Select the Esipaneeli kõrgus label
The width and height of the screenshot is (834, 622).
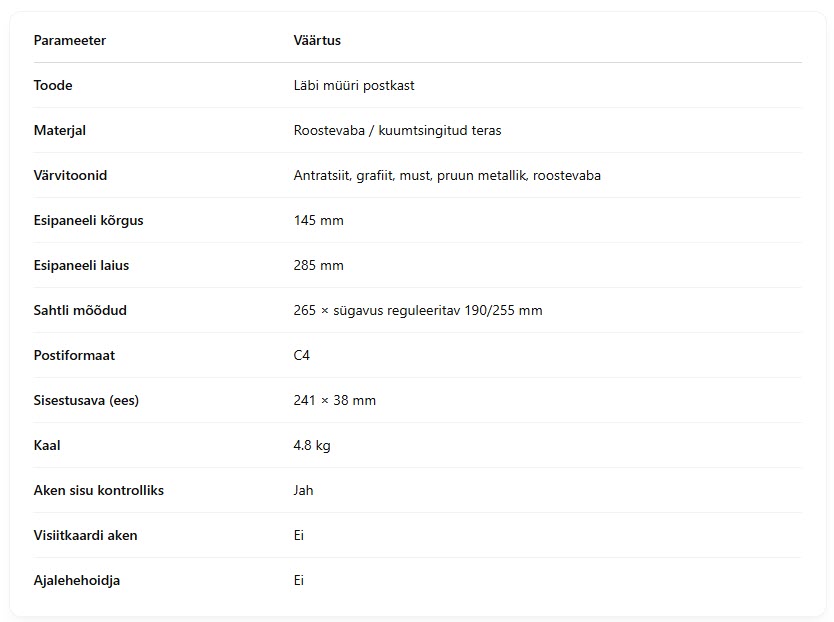(x=88, y=220)
